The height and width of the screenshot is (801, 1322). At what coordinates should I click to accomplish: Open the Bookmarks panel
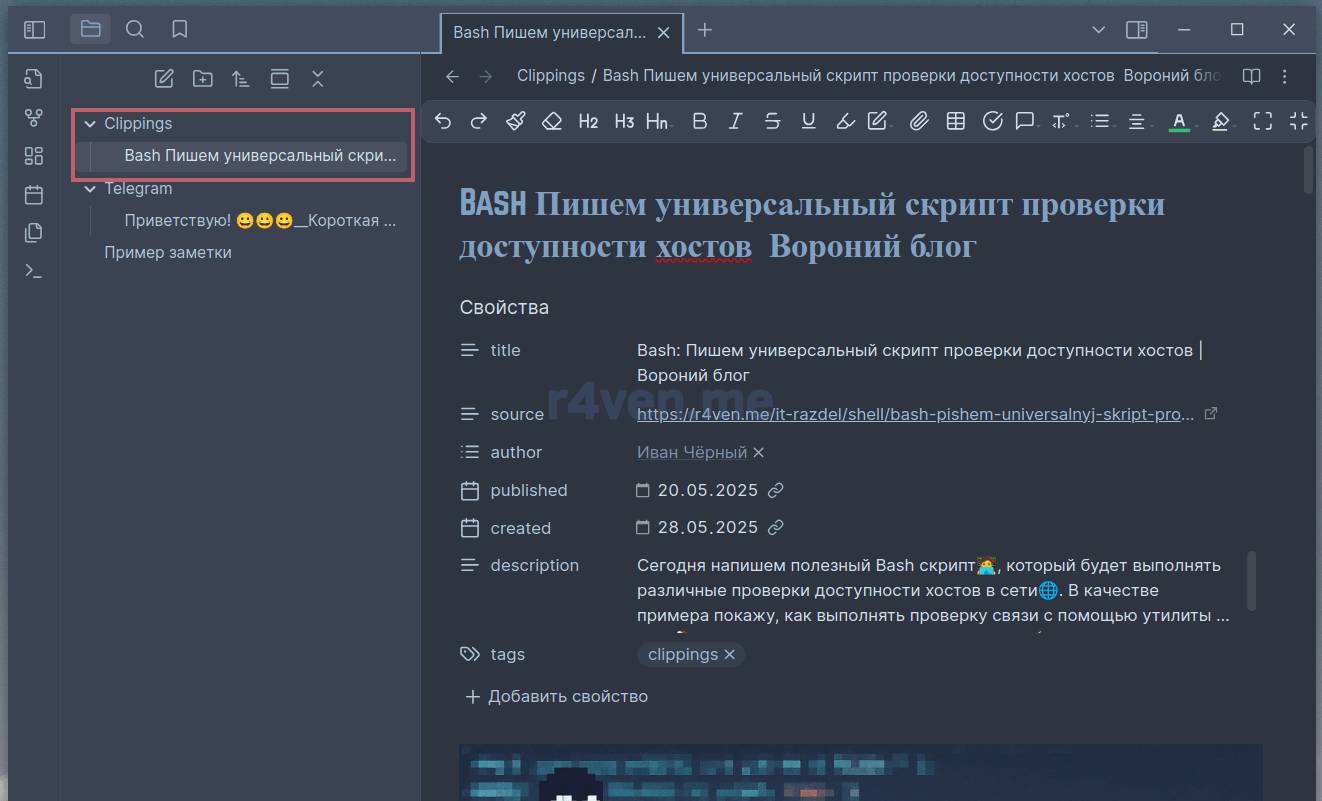[180, 30]
